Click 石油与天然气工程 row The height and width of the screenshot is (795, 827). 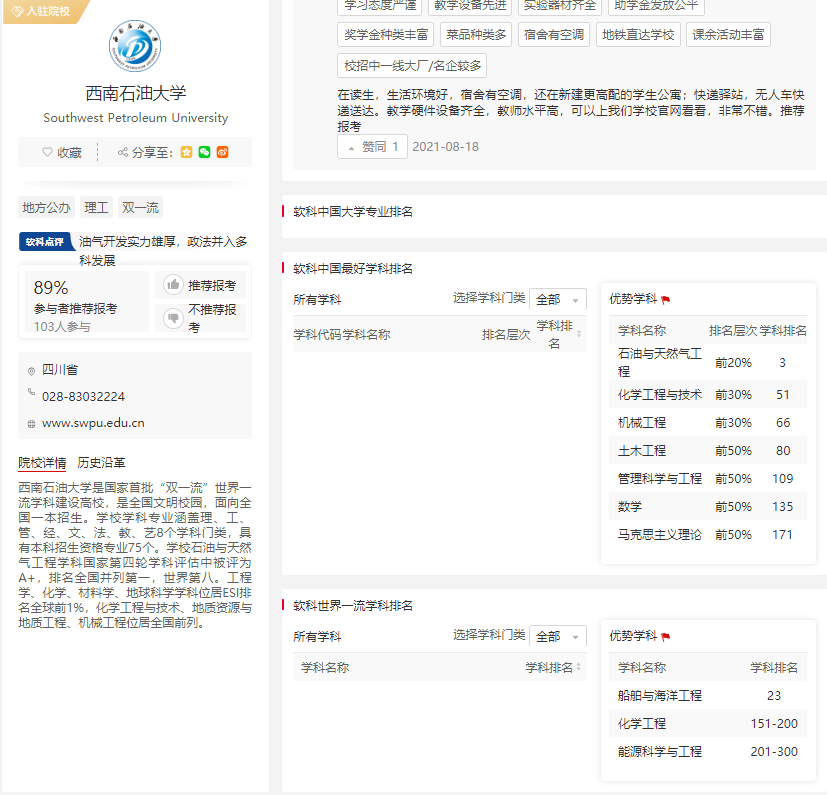(x=708, y=362)
